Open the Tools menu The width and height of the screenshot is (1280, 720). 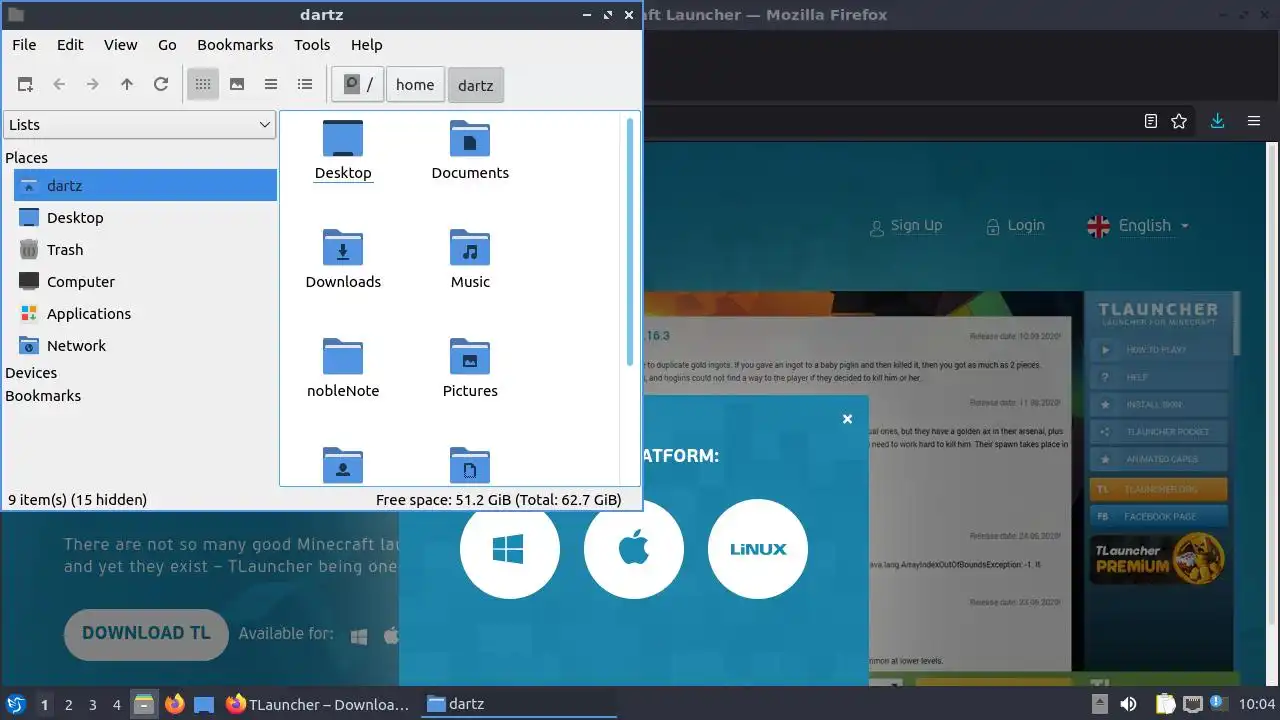312,45
